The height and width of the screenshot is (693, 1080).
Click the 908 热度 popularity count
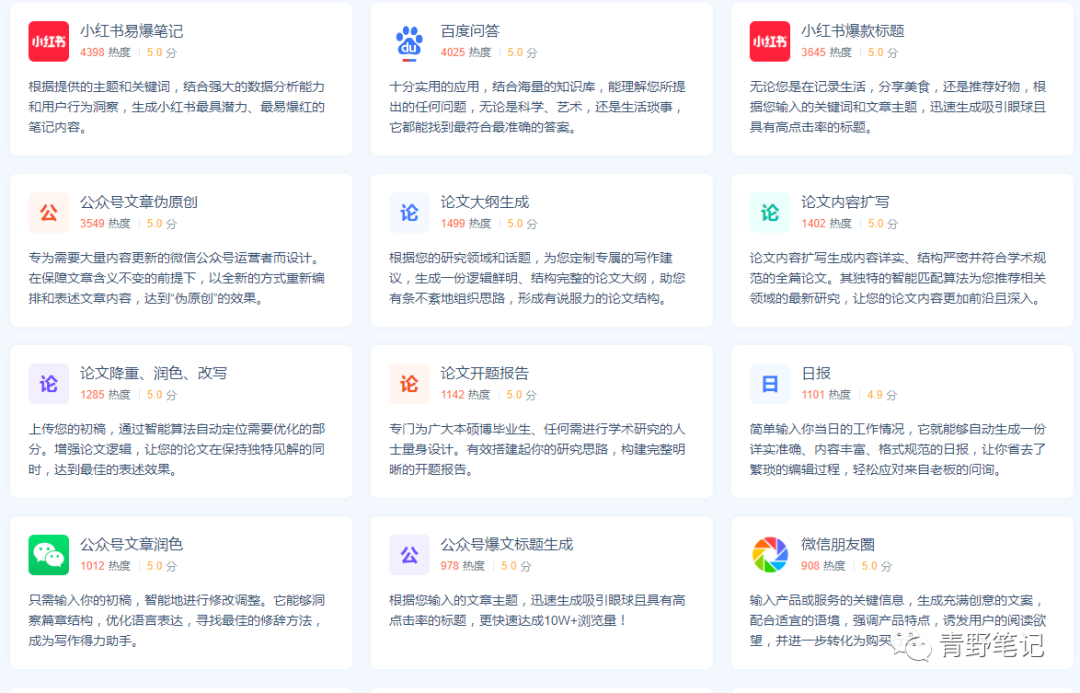point(823,566)
